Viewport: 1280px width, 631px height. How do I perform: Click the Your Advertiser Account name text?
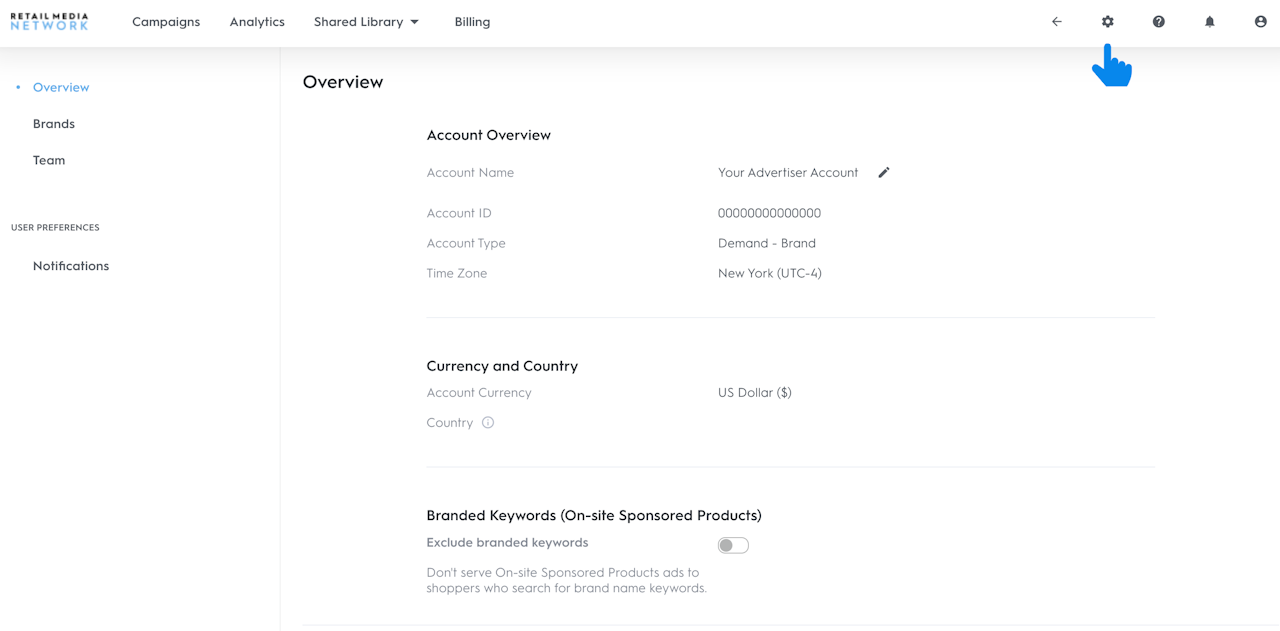[x=788, y=173]
